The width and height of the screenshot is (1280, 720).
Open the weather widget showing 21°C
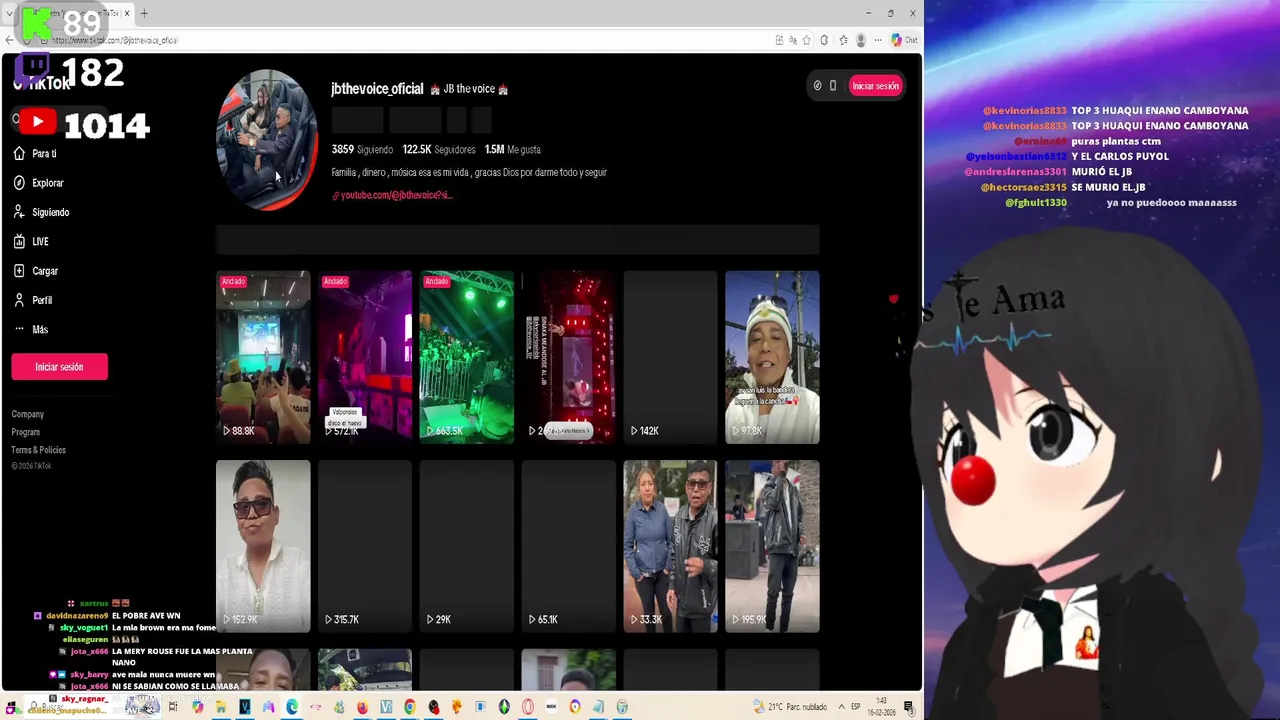tap(790, 707)
